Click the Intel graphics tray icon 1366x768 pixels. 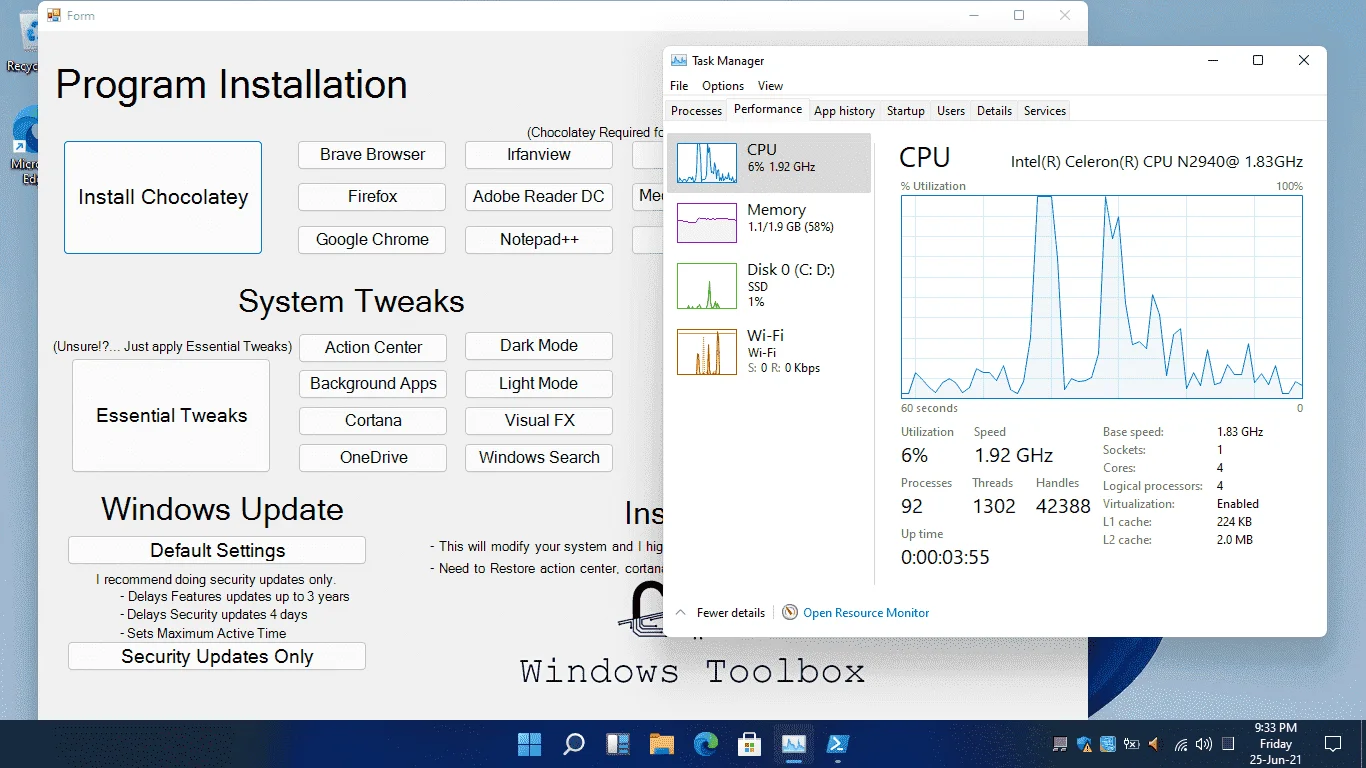[x=1108, y=744]
